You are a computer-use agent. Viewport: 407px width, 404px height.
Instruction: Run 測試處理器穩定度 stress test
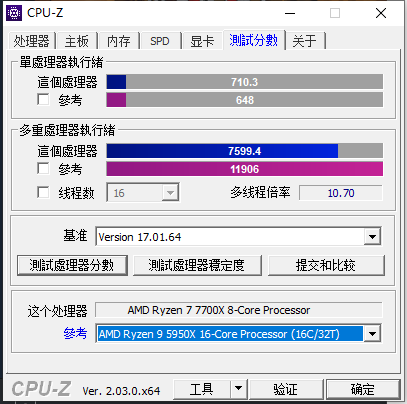coord(197,265)
